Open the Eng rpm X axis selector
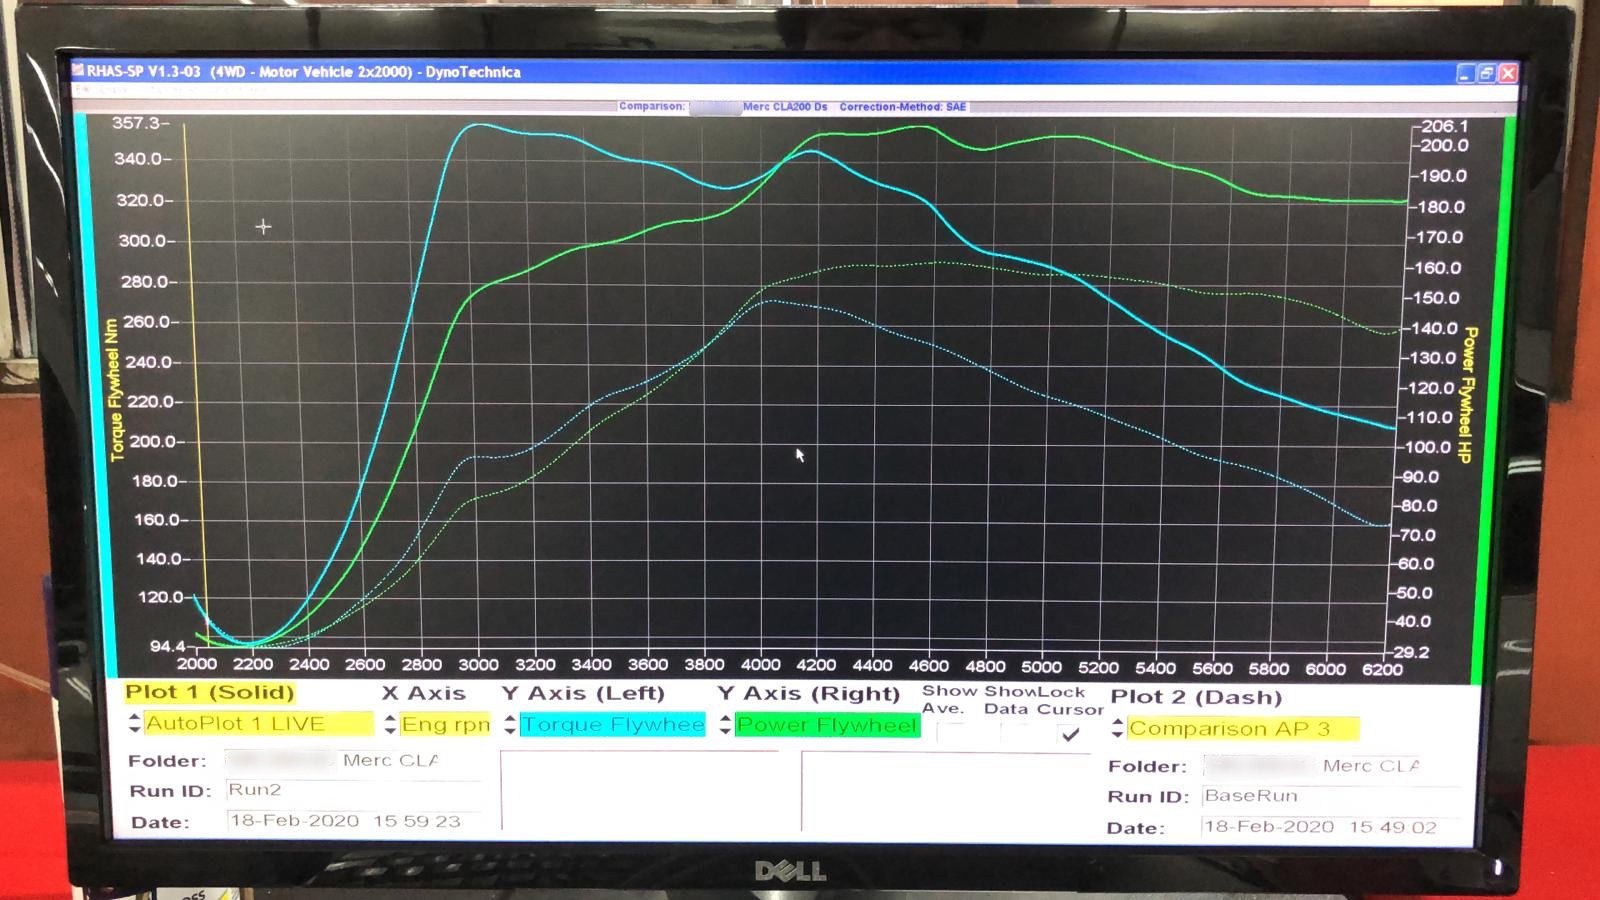 point(445,724)
